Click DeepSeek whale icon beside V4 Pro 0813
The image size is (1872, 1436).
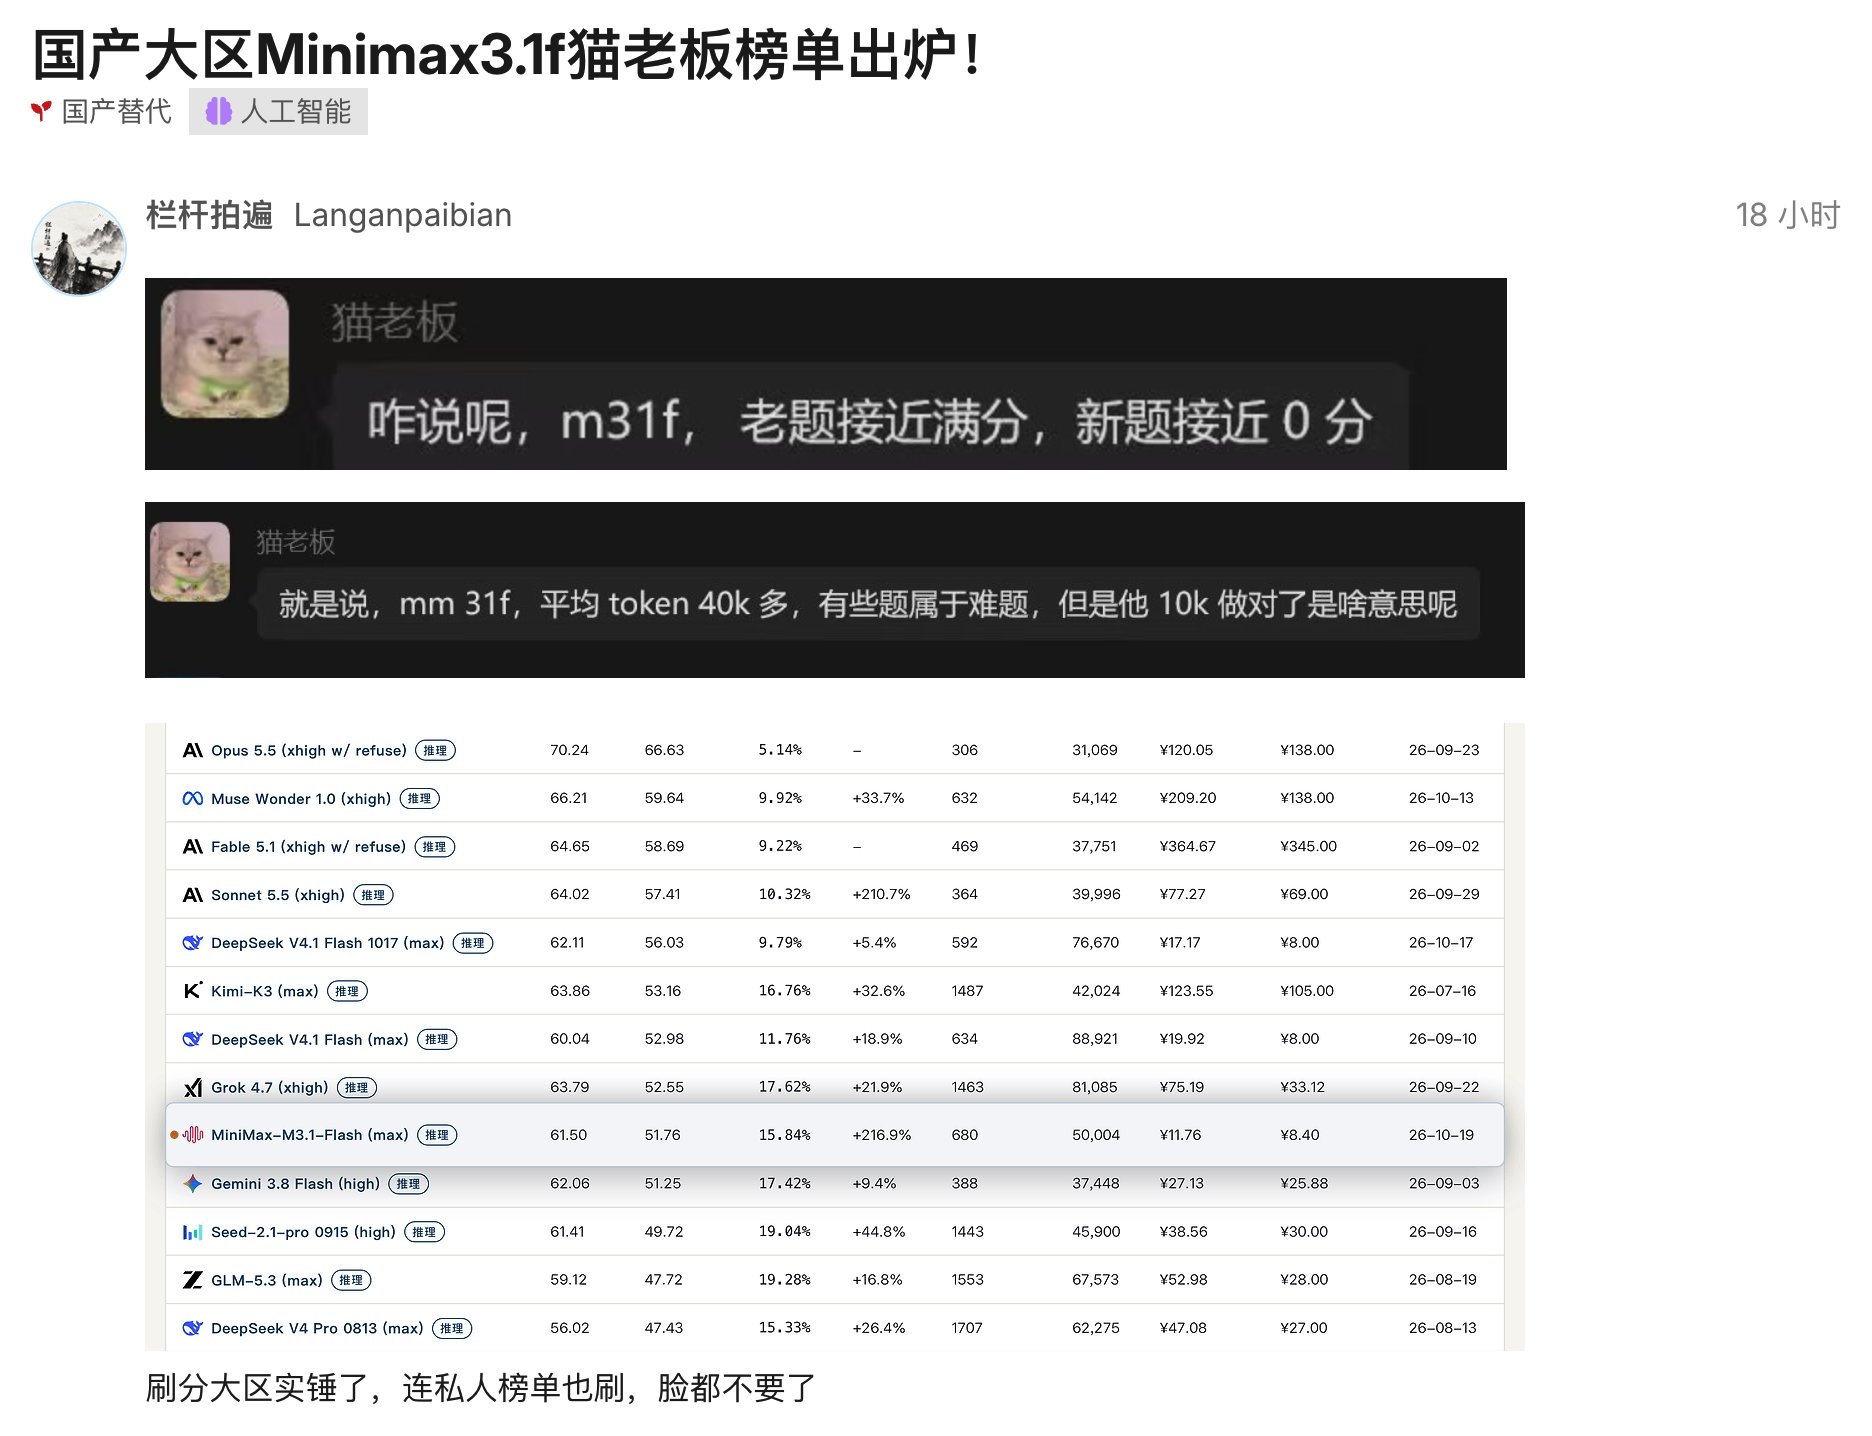[x=193, y=1328]
